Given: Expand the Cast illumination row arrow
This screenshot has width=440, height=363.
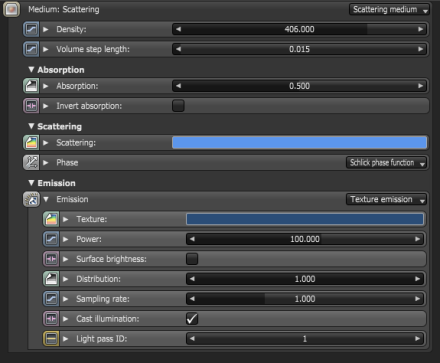Looking at the screenshot, I should pos(66,319).
